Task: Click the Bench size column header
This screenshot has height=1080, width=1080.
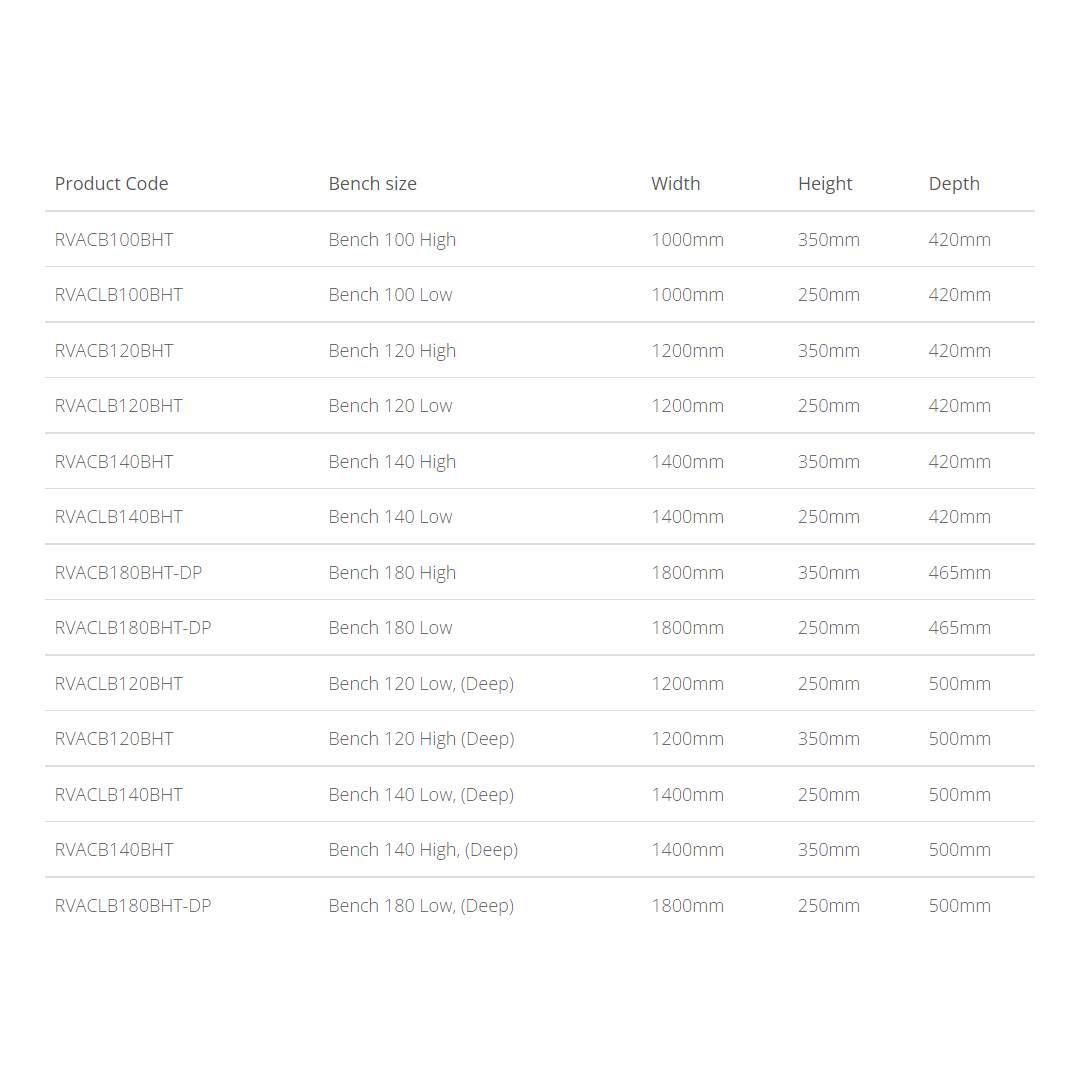Action: [373, 184]
